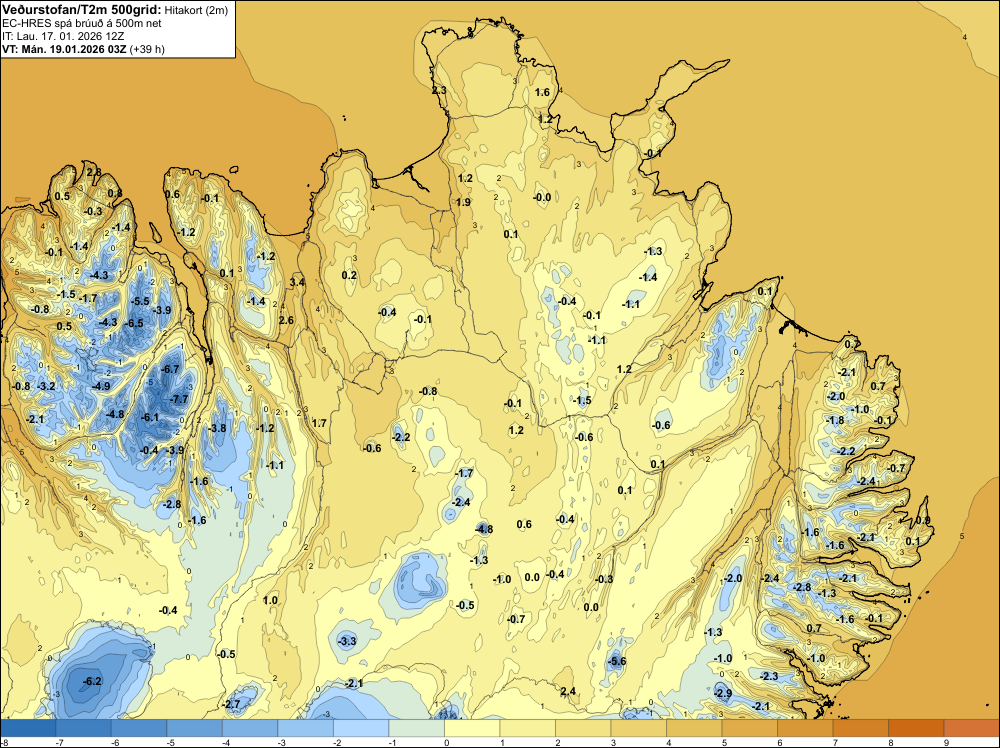1000x748 pixels.
Task: Pick the legend color between -2 and -1
Action: pyautogui.click(x=361, y=728)
